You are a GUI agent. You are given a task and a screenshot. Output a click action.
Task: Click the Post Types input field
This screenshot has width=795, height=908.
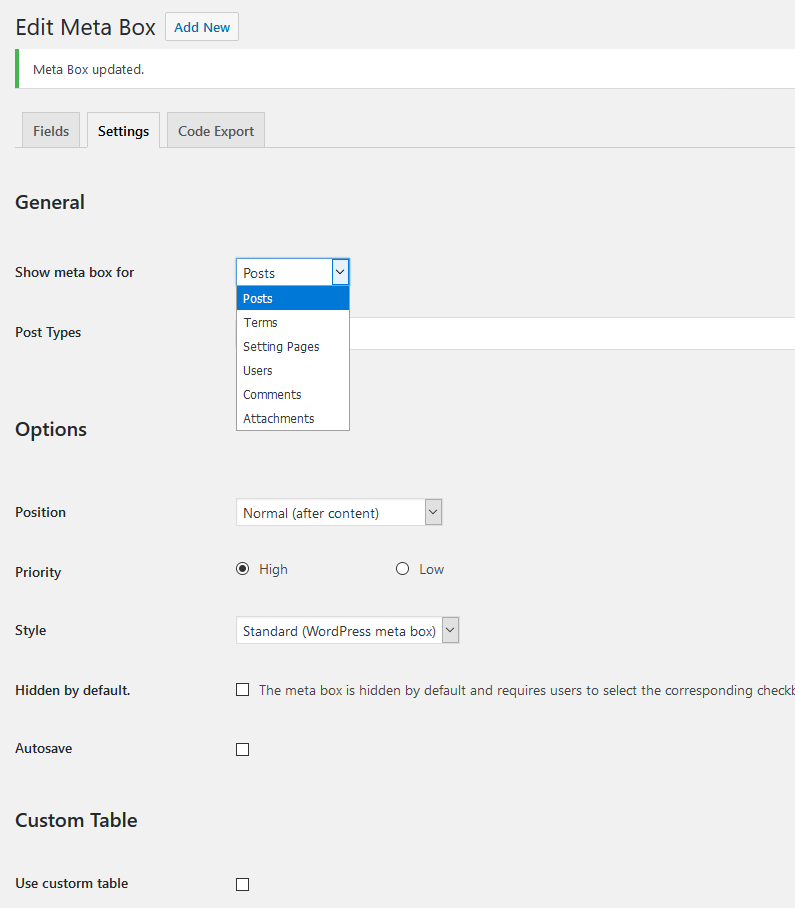point(570,333)
